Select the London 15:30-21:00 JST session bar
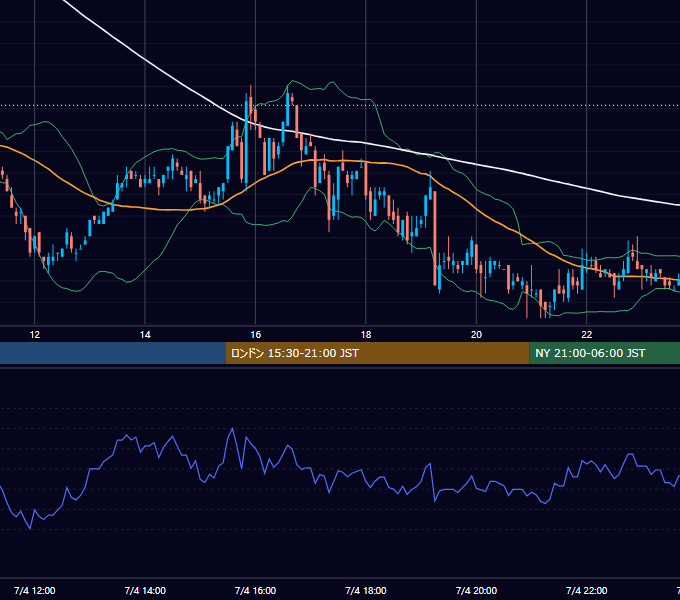 coord(377,353)
